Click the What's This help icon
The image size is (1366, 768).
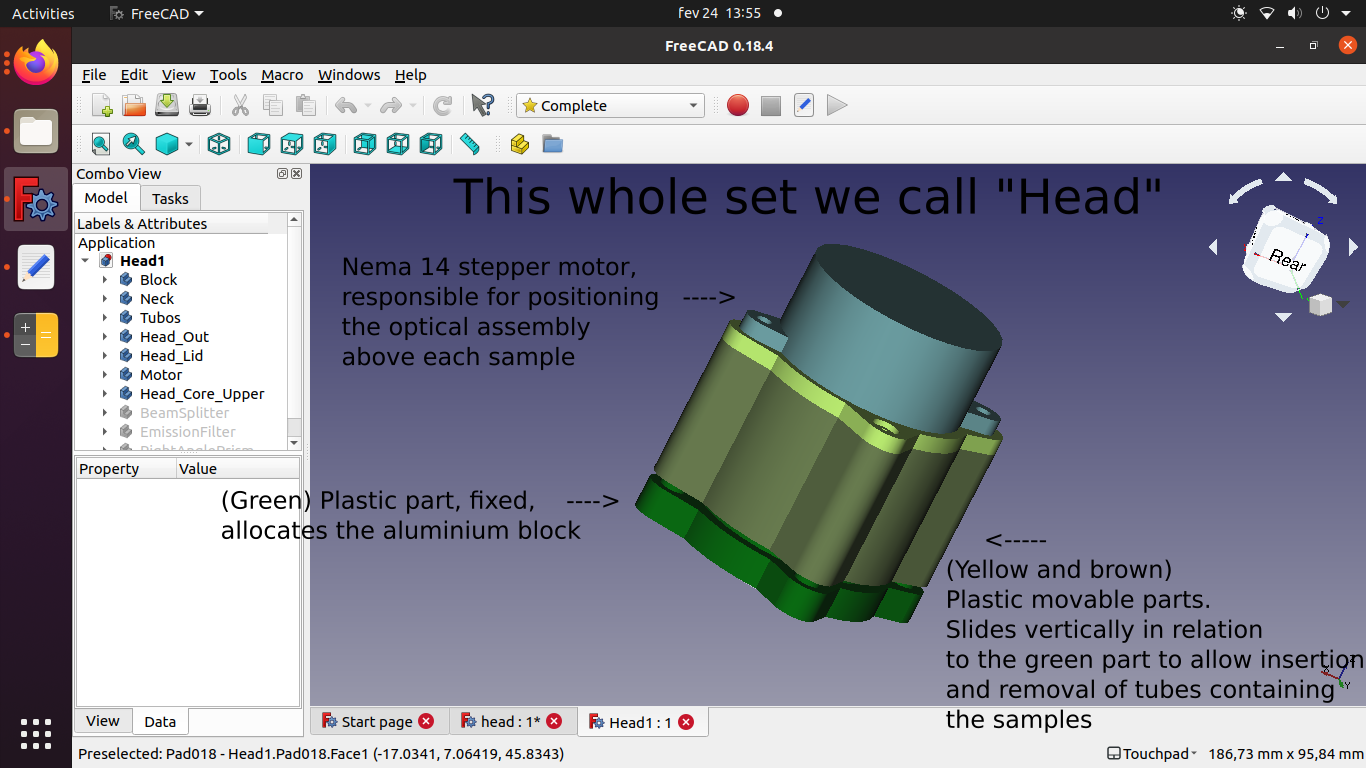point(483,105)
